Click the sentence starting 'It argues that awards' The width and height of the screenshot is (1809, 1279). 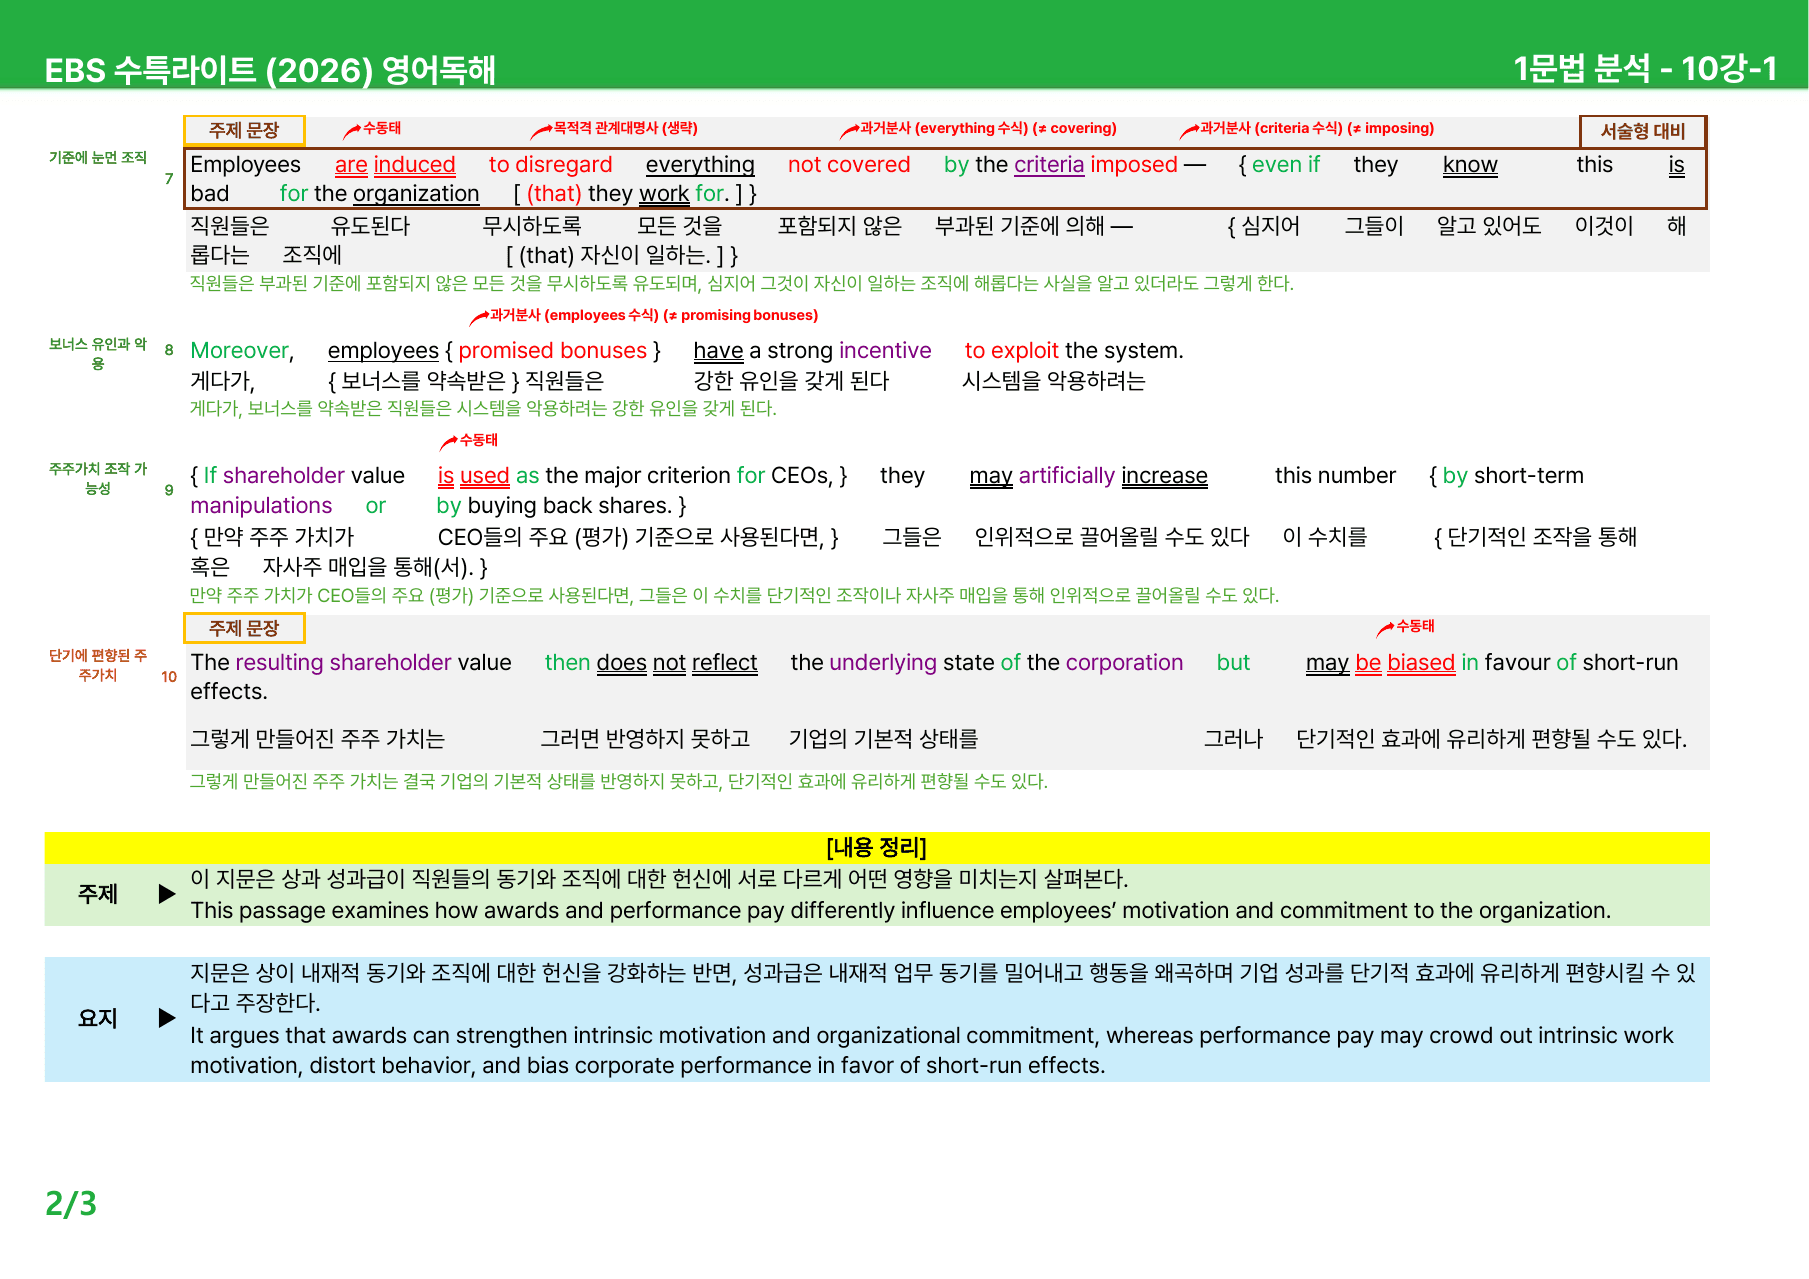click(931, 1051)
